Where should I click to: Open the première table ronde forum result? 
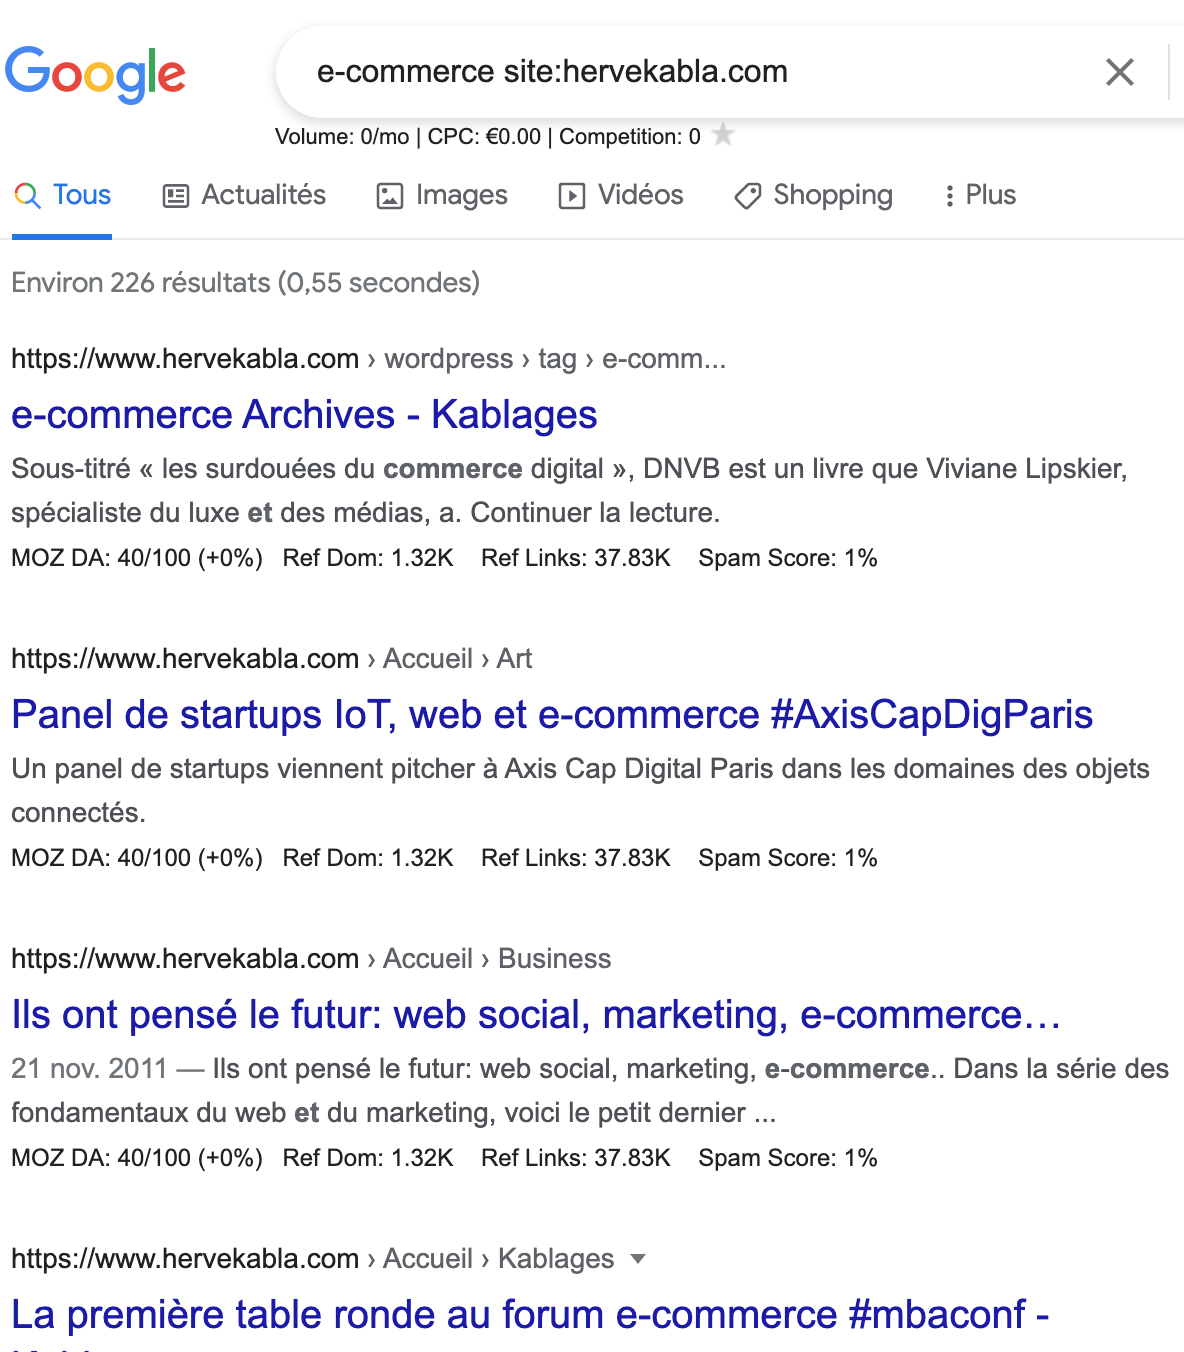pyautogui.click(x=530, y=1314)
